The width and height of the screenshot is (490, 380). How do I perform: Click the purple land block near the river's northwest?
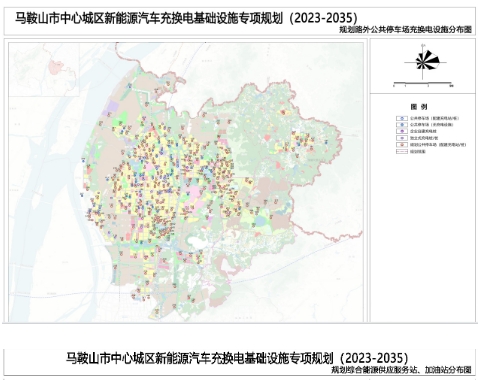[x=112, y=106]
